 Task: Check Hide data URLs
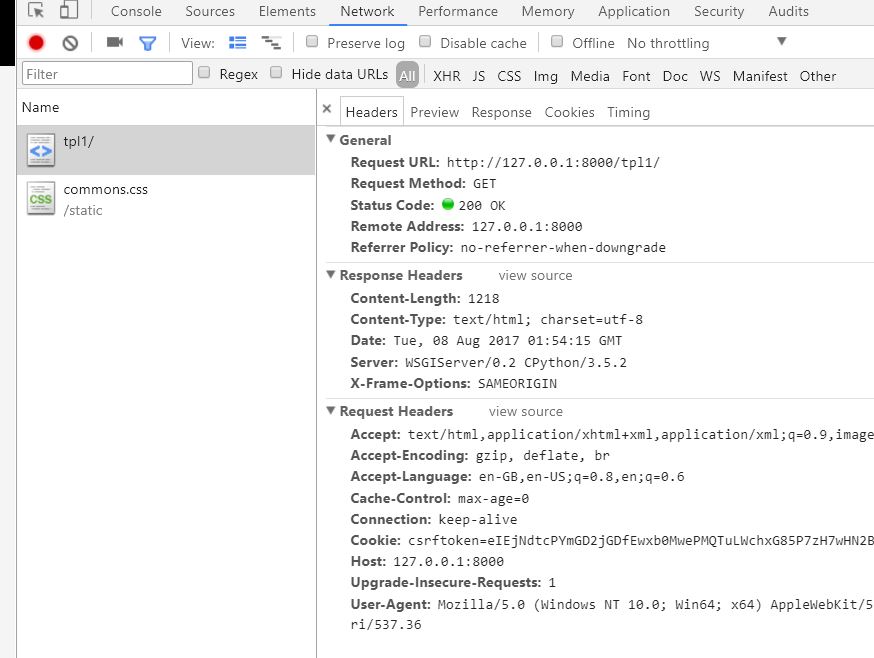coord(276,72)
